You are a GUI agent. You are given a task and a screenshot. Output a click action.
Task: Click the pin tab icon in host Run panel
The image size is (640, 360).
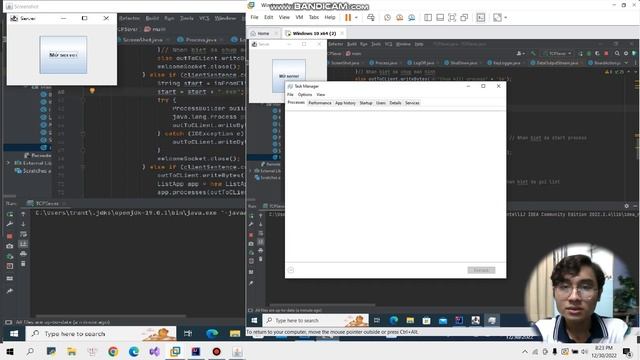point(10,291)
